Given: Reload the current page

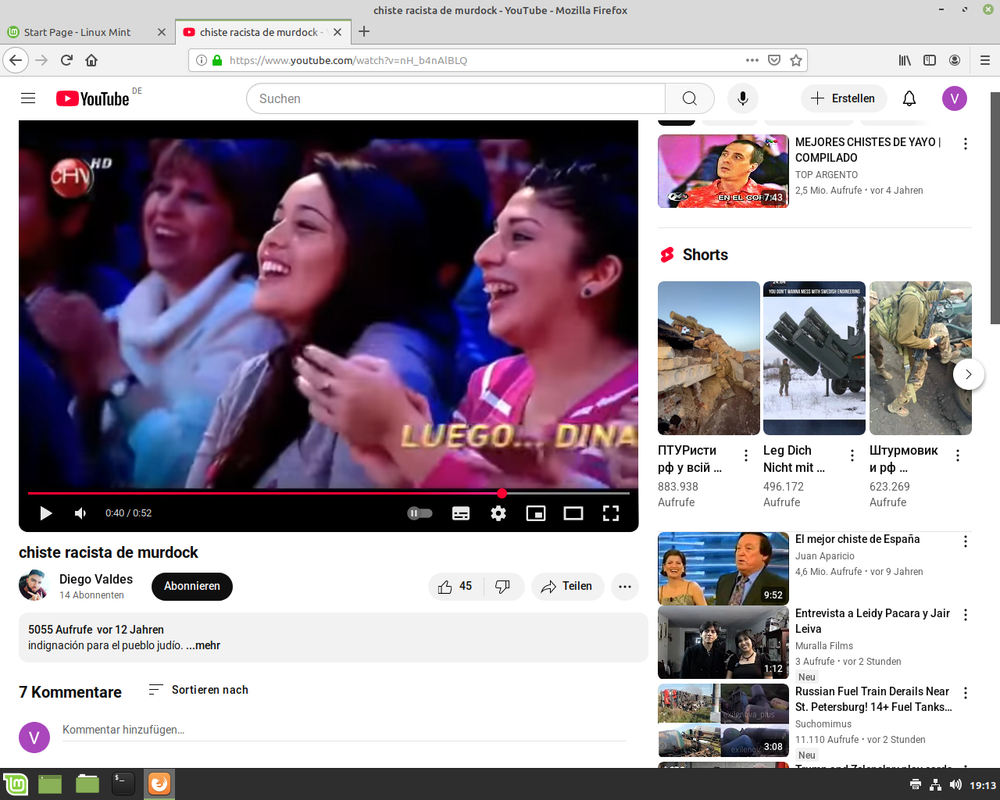Looking at the screenshot, I should [x=66, y=60].
